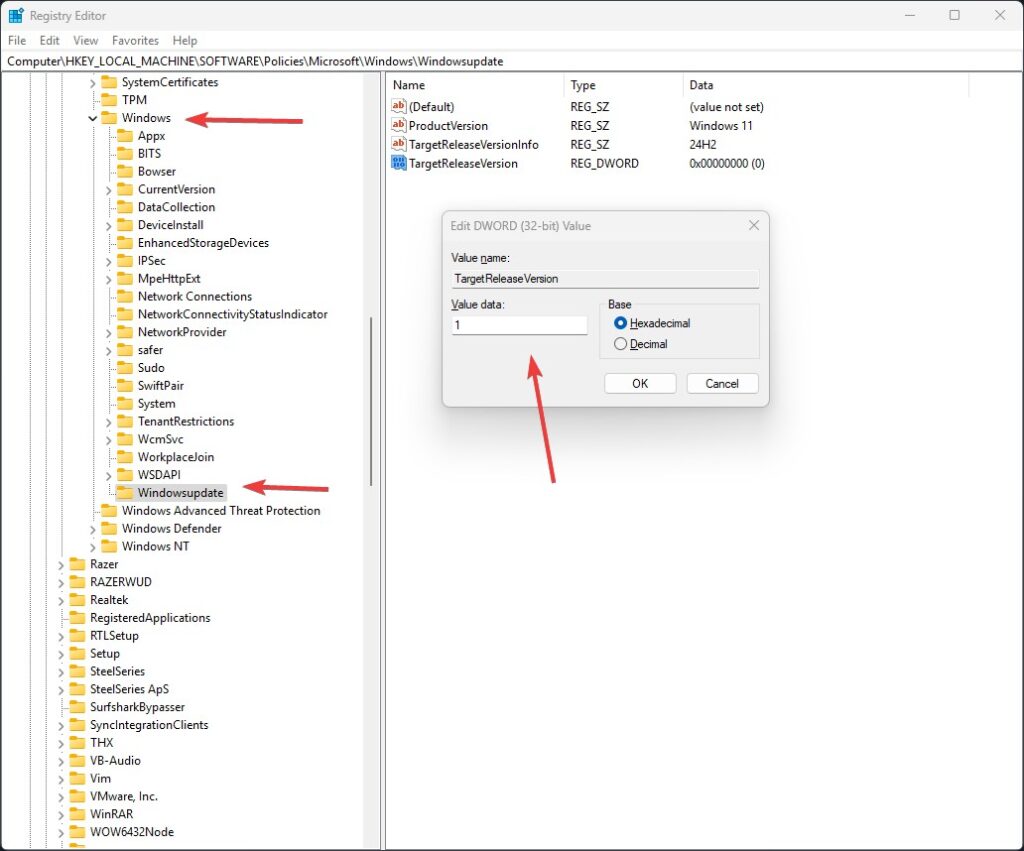This screenshot has width=1024, height=851.
Task: Click the Data column header
Action: [825, 85]
